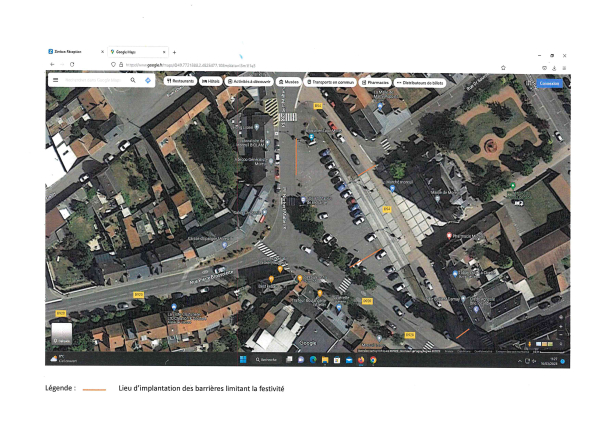Select the Musées filter chip
This screenshot has width=600, height=424.
pos(289,81)
